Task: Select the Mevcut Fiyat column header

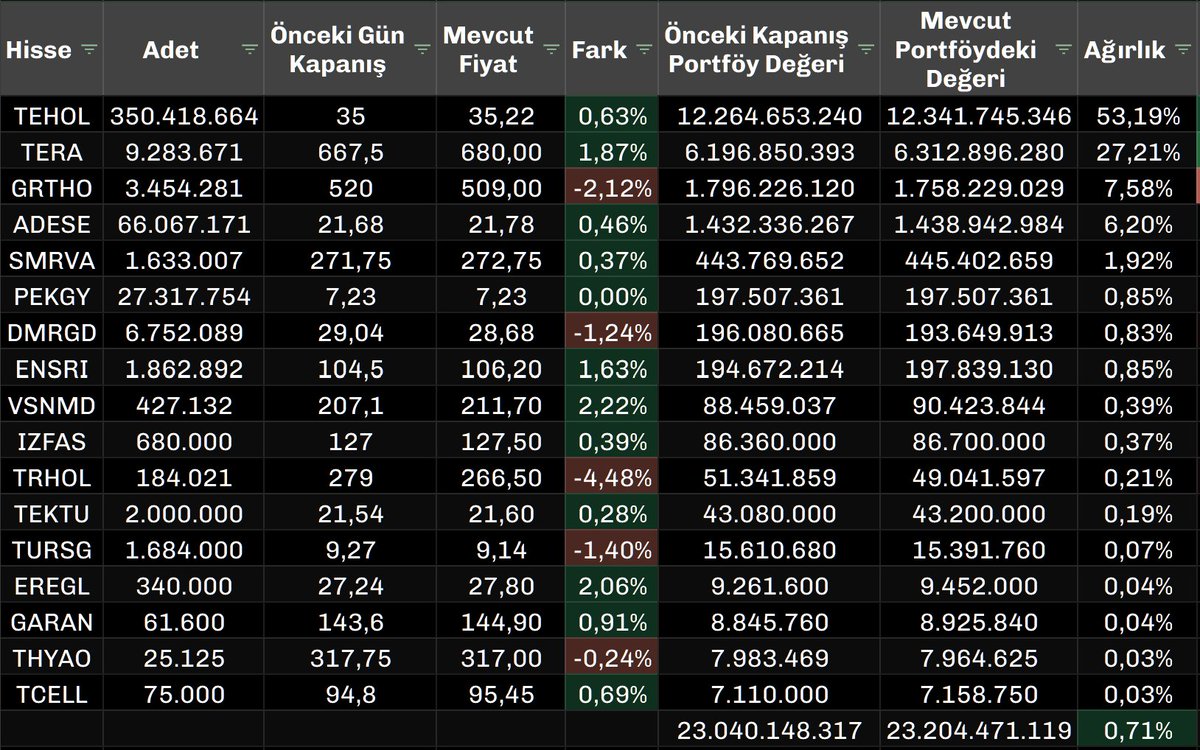Action: point(492,47)
